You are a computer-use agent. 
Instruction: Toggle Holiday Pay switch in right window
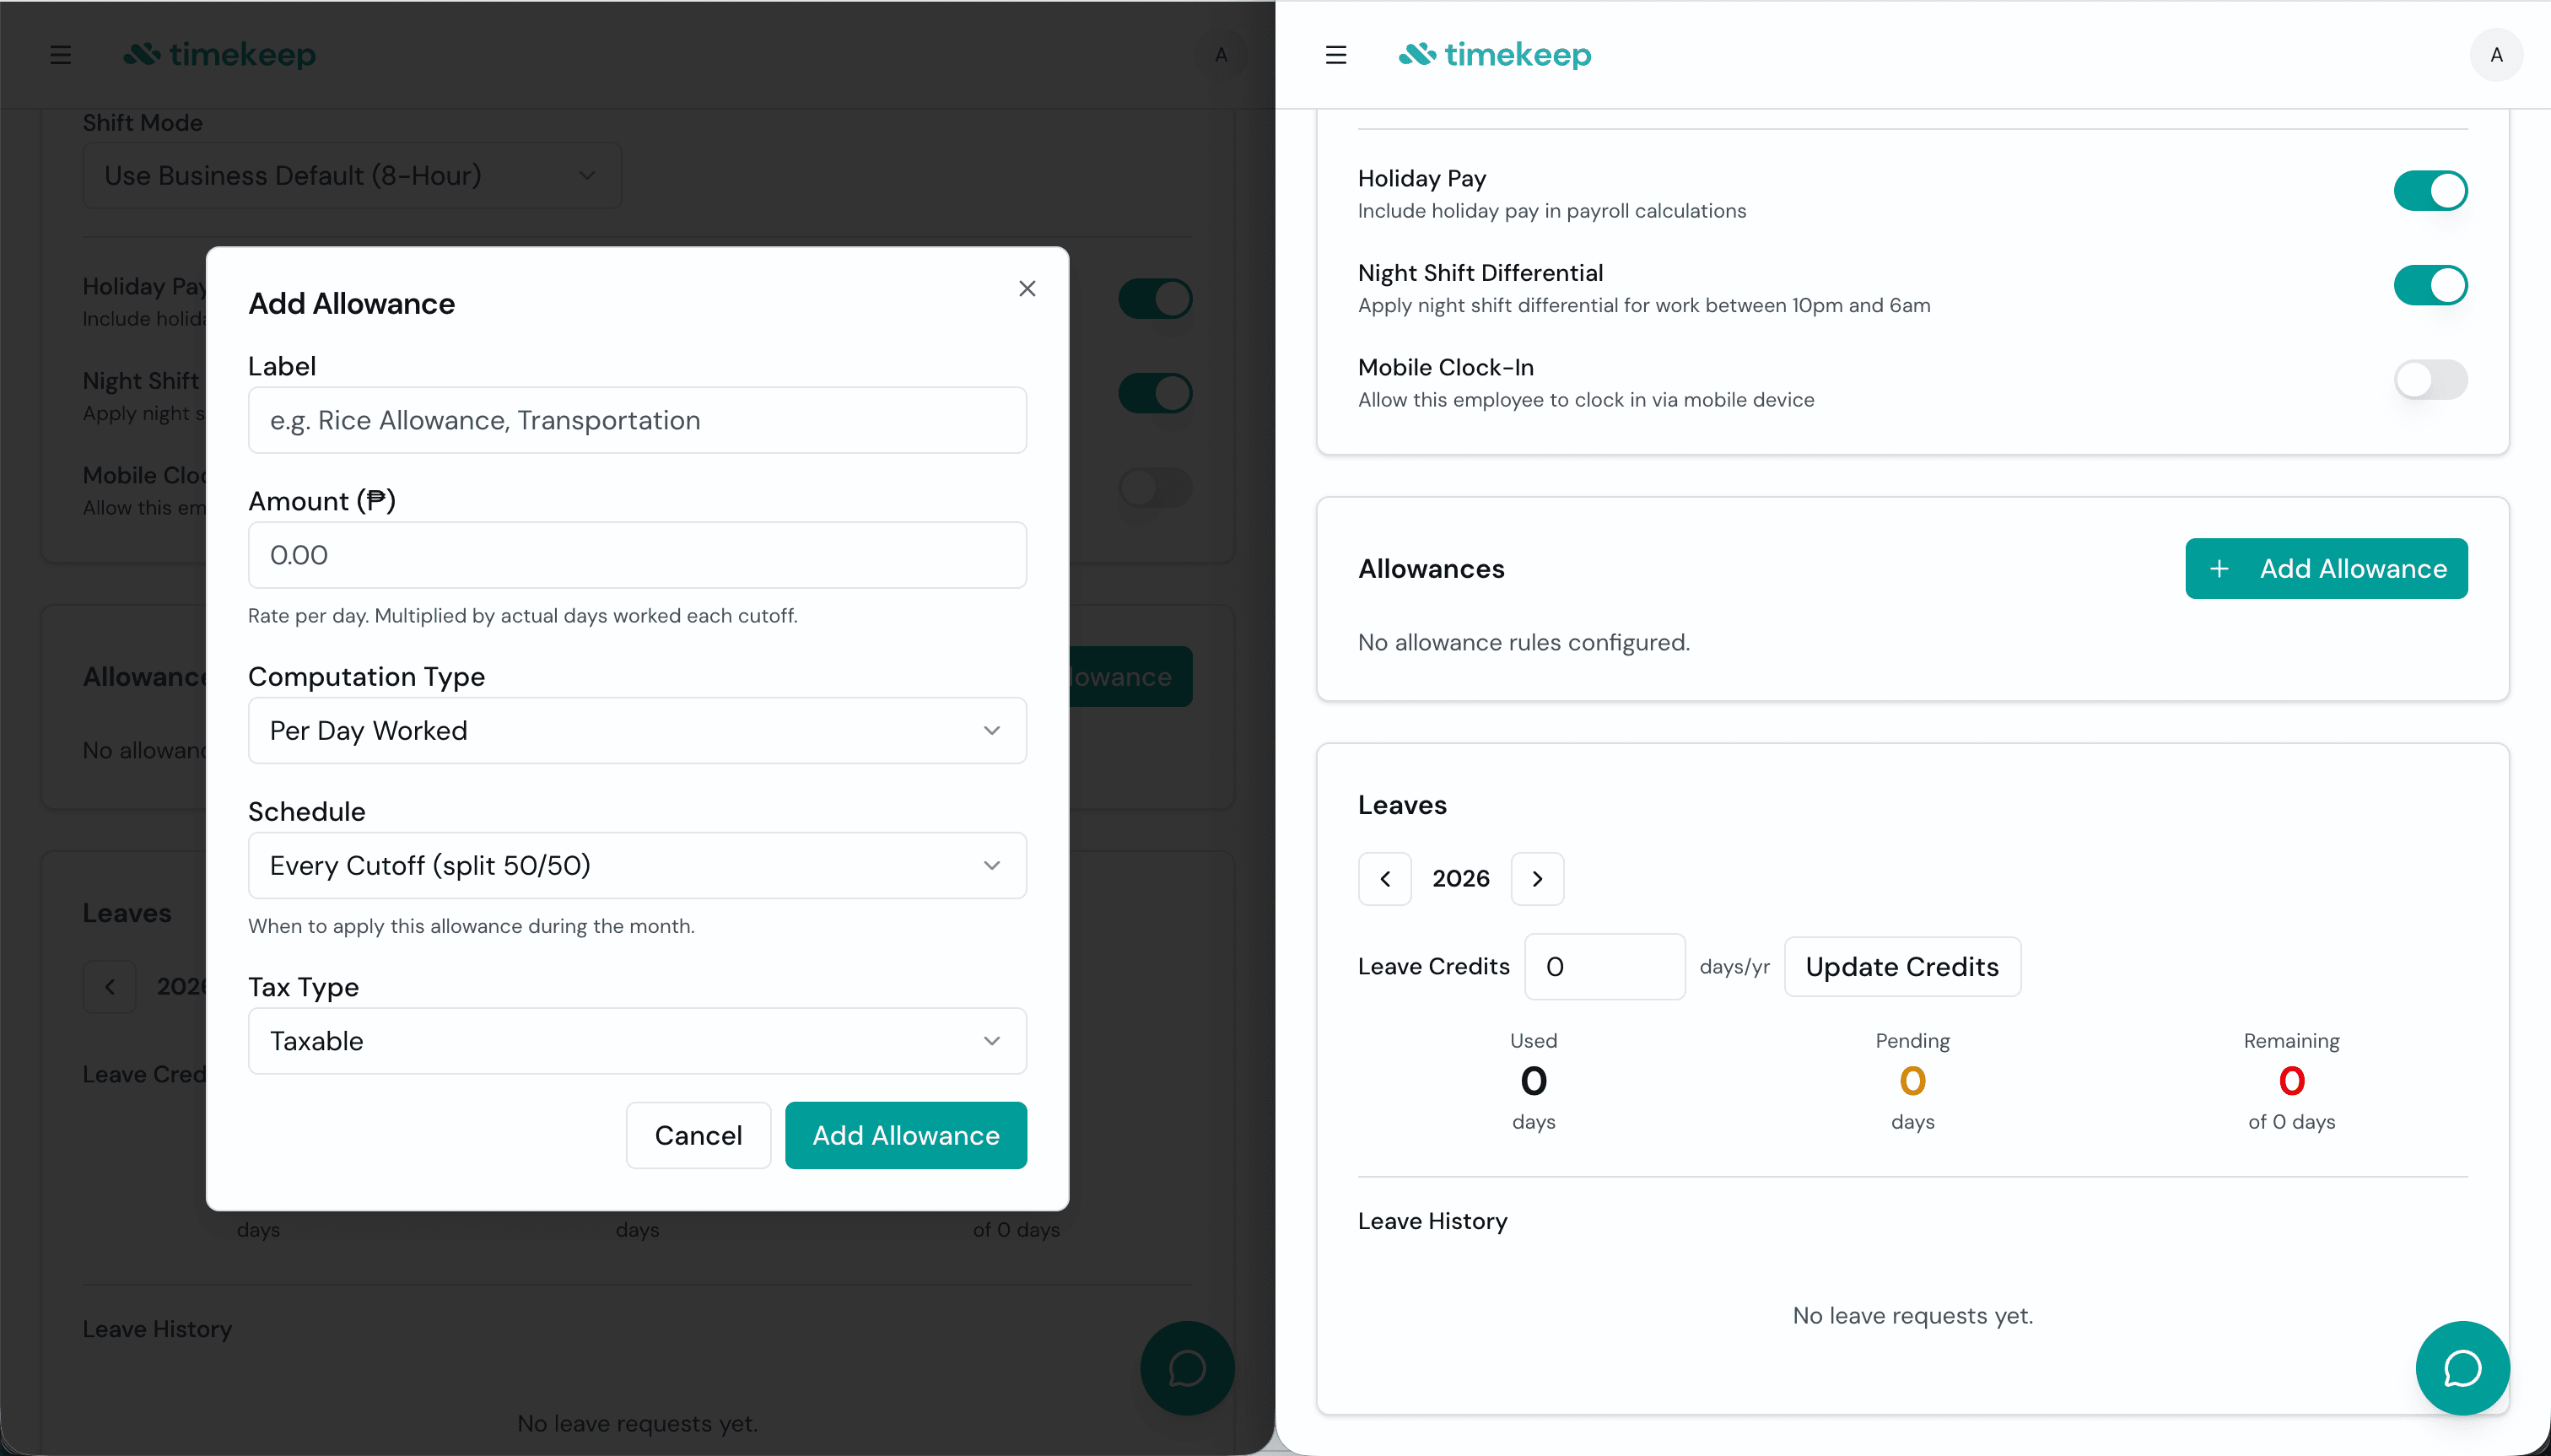pyautogui.click(x=2430, y=191)
